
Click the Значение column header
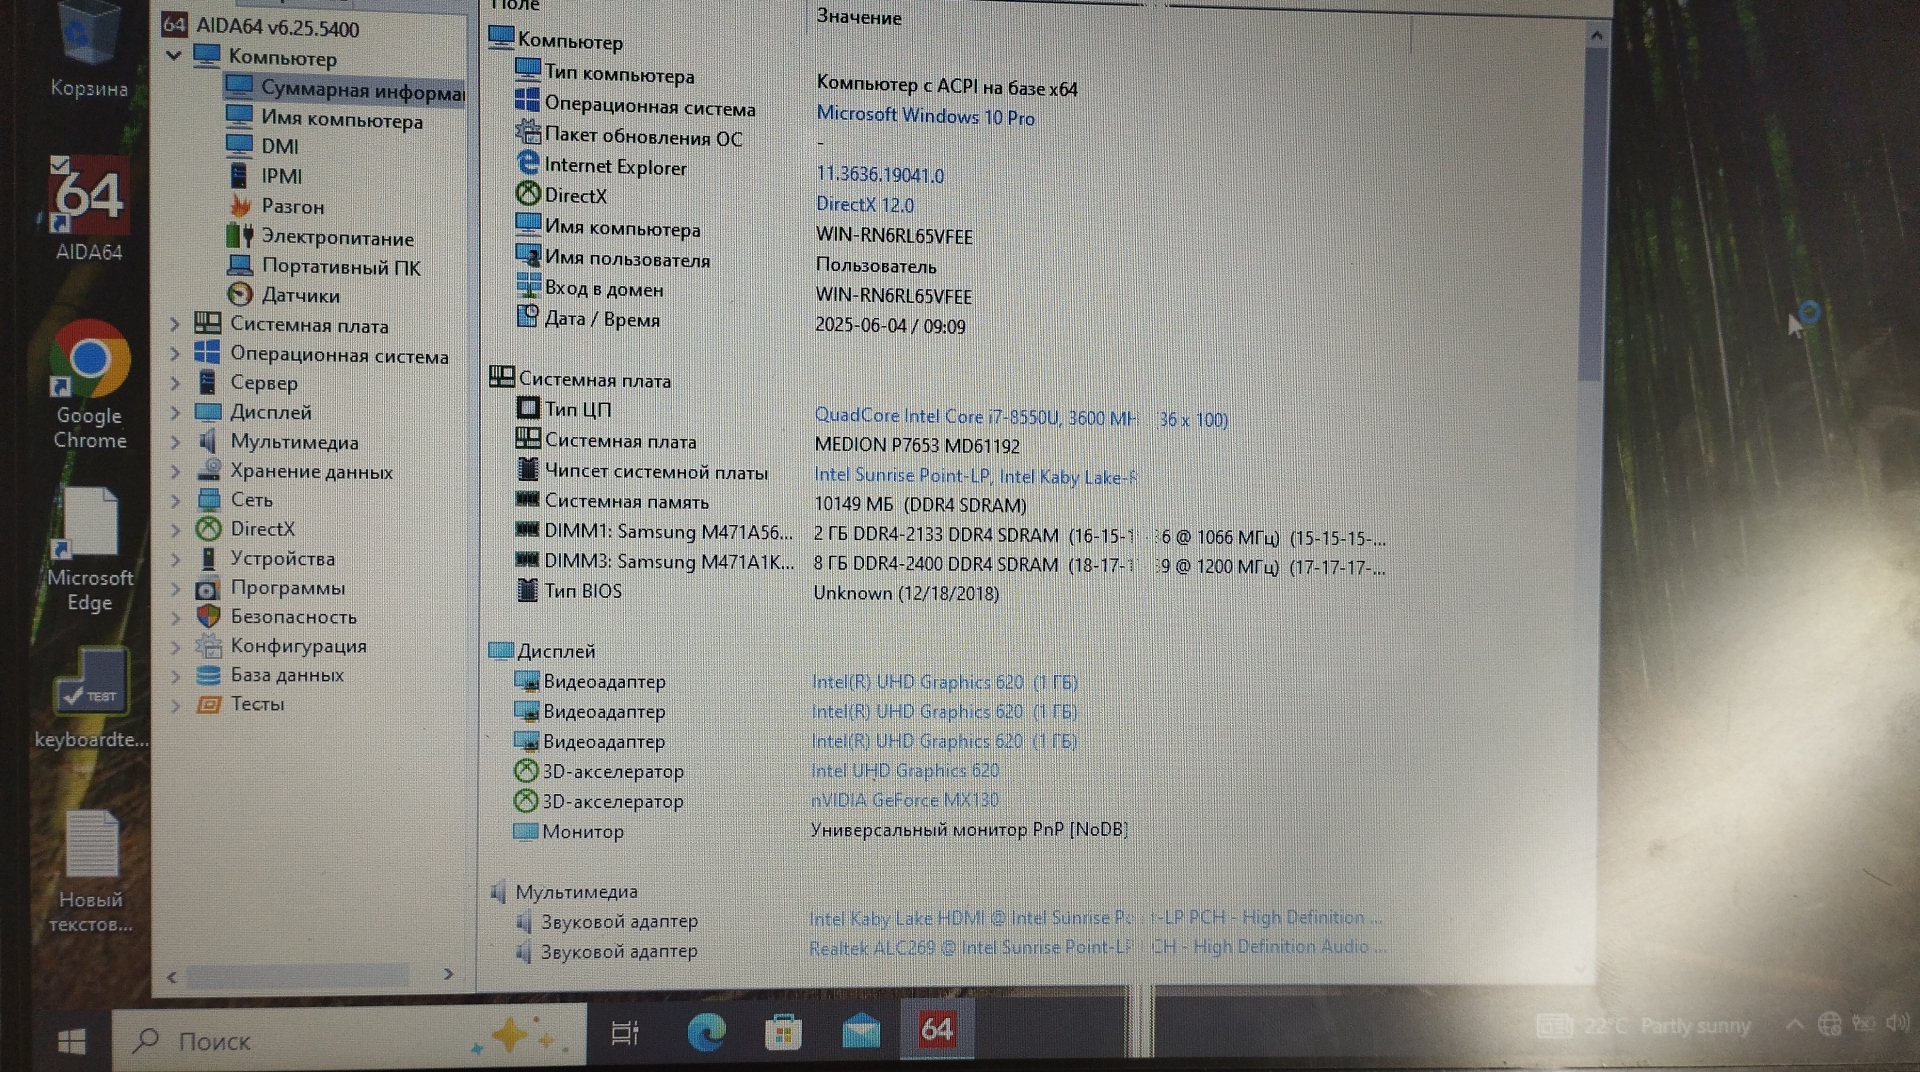[x=858, y=17]
